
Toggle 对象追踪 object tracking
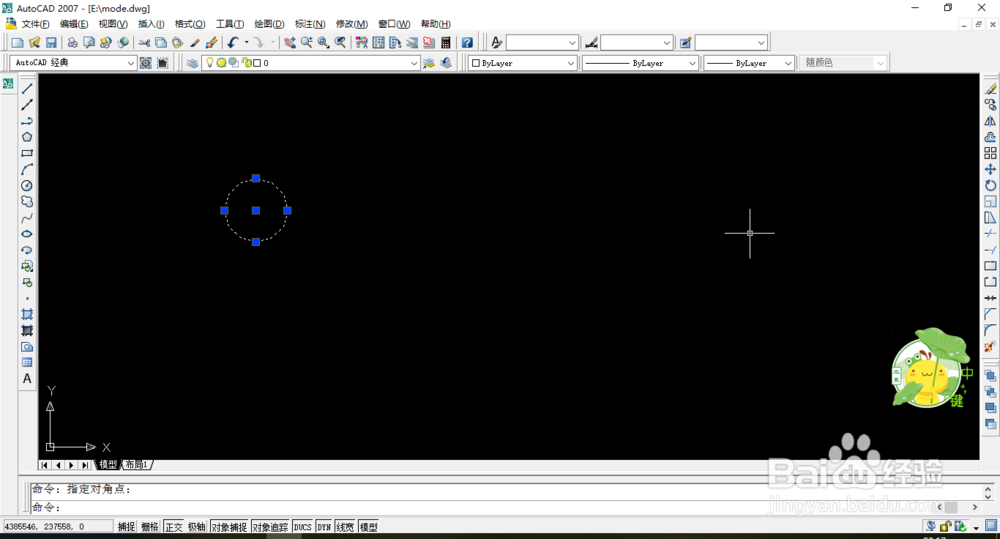(x=270, y=527)
